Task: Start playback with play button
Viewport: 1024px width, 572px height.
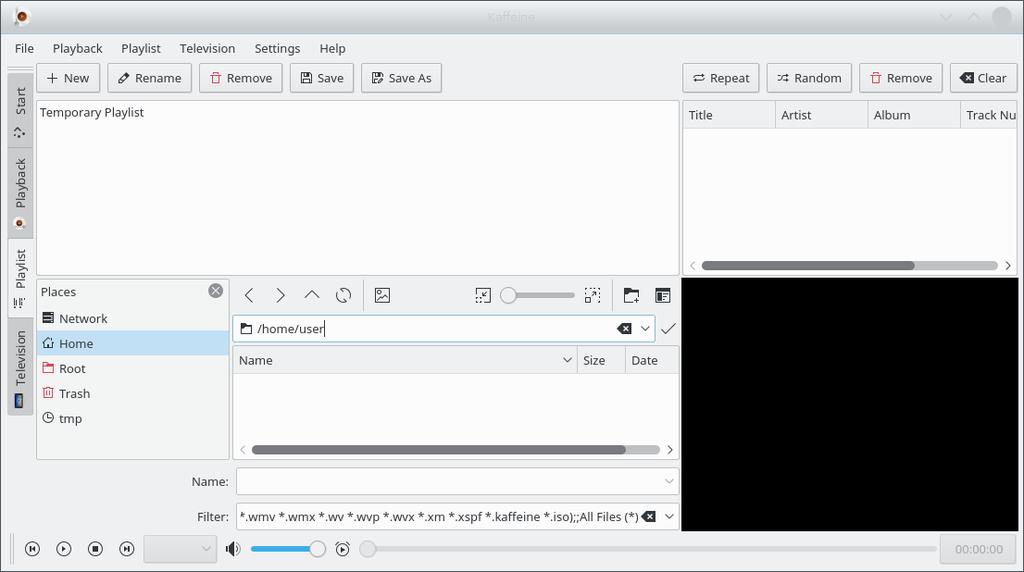Action: click(x=63, y=549)
